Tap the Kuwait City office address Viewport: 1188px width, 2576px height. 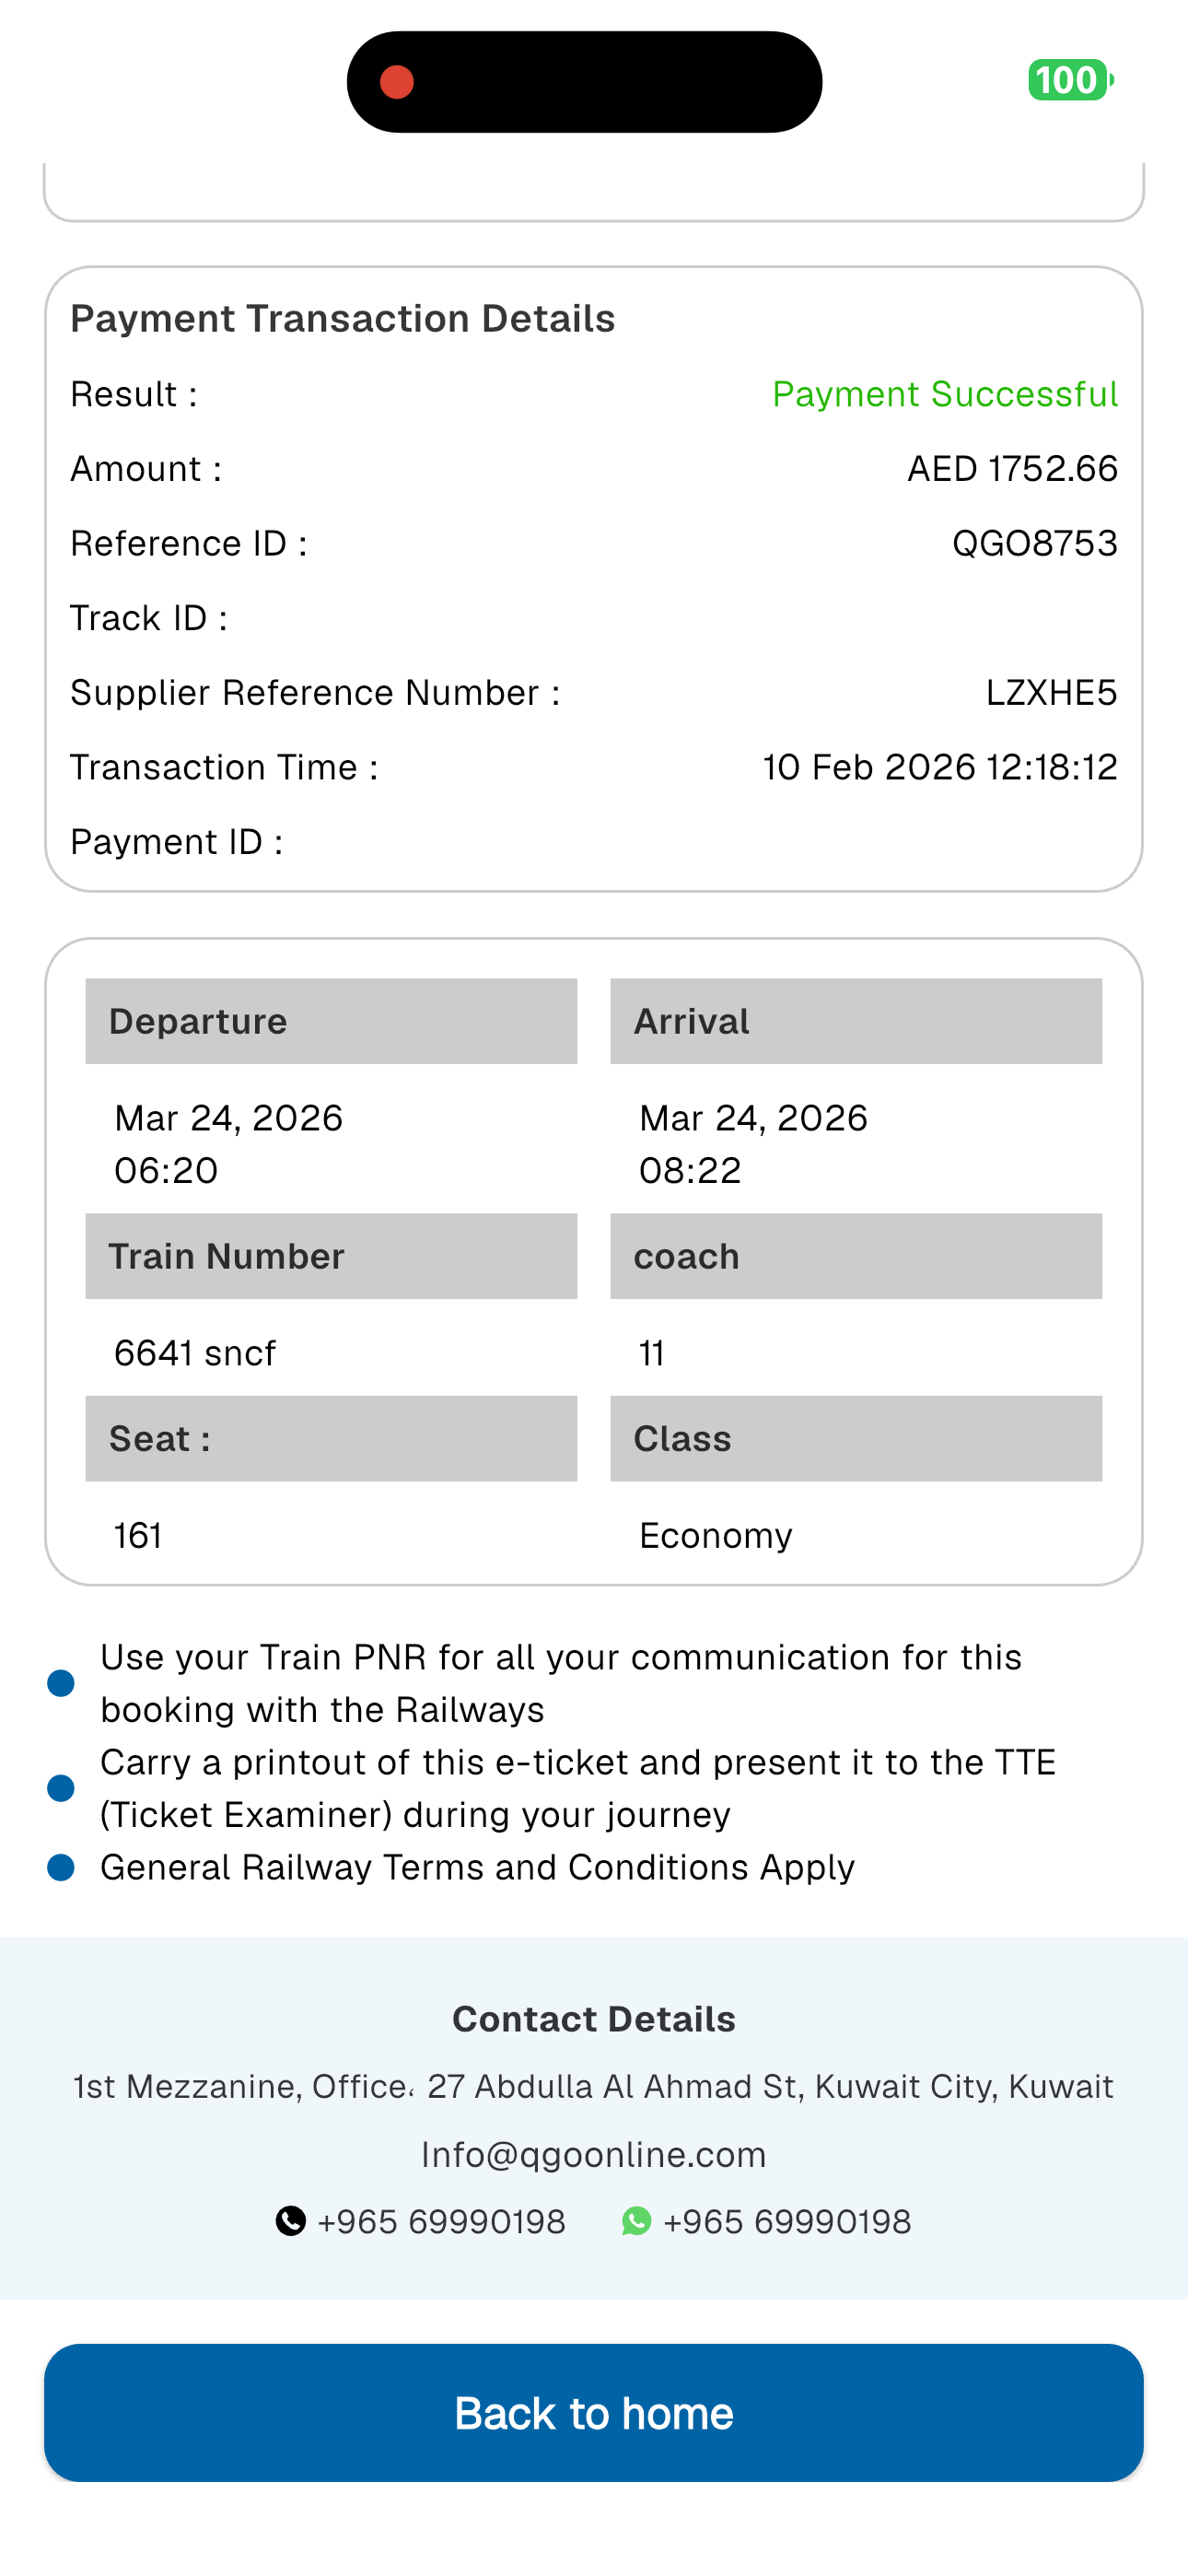pyautogui.click(x=593, y=2086)
